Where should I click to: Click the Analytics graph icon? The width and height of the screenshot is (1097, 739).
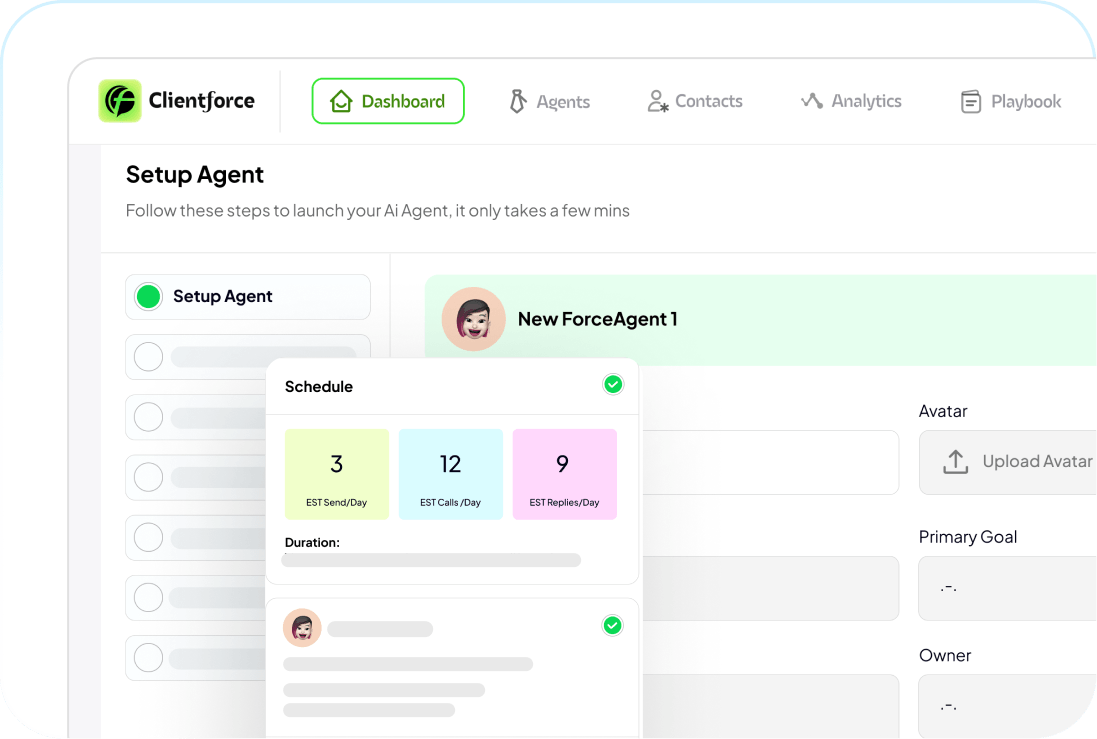811,101
